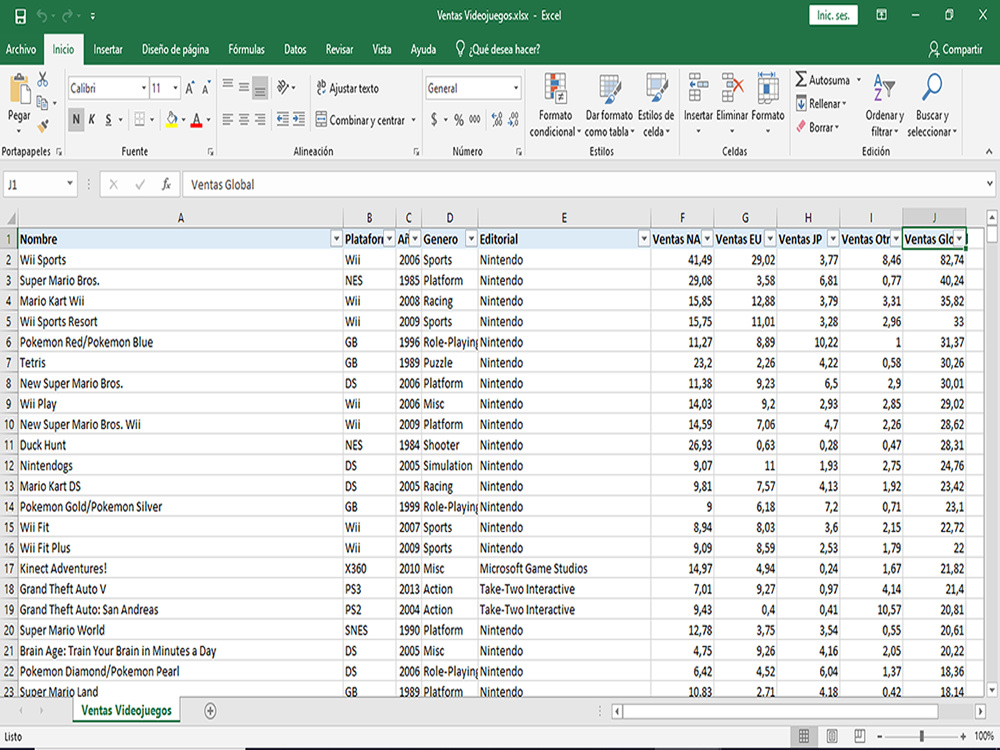
Task: Open Buscar y seleccionar menu
Action: click(932, 105)
